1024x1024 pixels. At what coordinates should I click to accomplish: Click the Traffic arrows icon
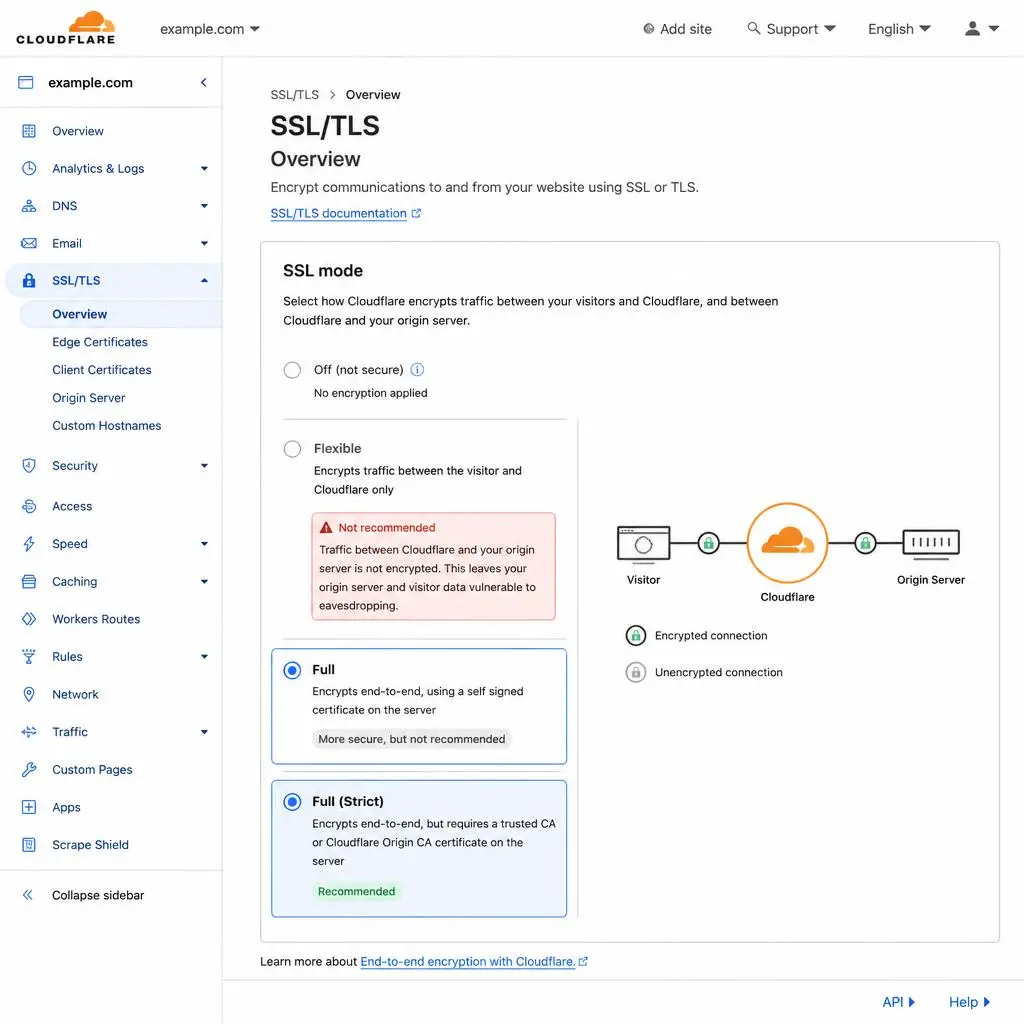(29, 732)
